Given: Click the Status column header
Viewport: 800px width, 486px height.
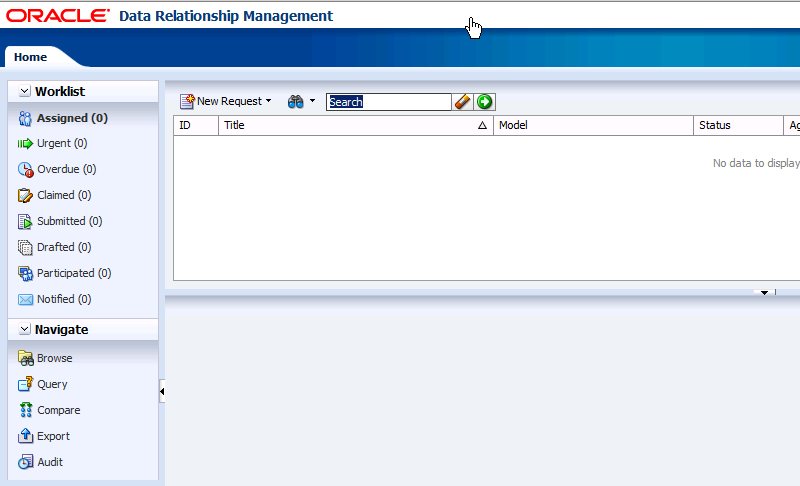Looking at the screenshot, I should click(x=738, y=125).
